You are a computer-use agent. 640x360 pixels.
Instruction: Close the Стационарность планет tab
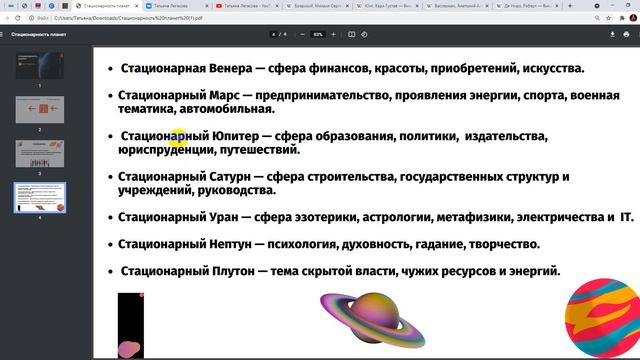pos(136,6)
